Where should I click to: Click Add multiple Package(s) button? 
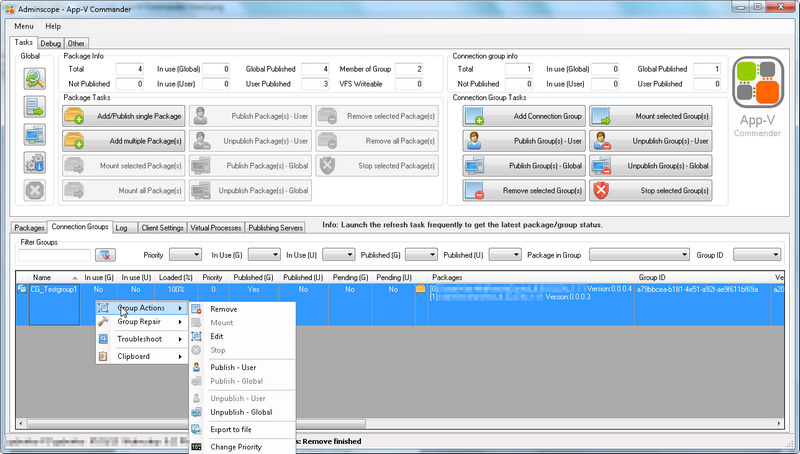coord(123,141)
